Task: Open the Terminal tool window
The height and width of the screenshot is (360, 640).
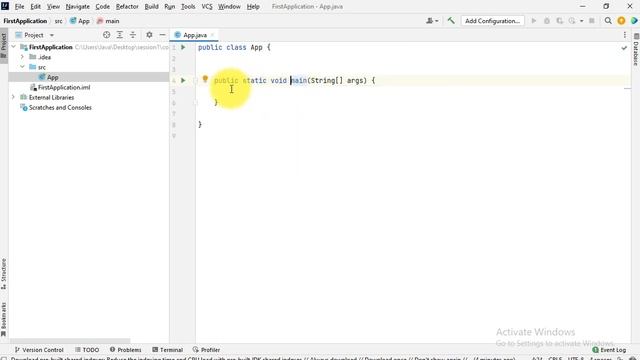Action: coord(167,350)
